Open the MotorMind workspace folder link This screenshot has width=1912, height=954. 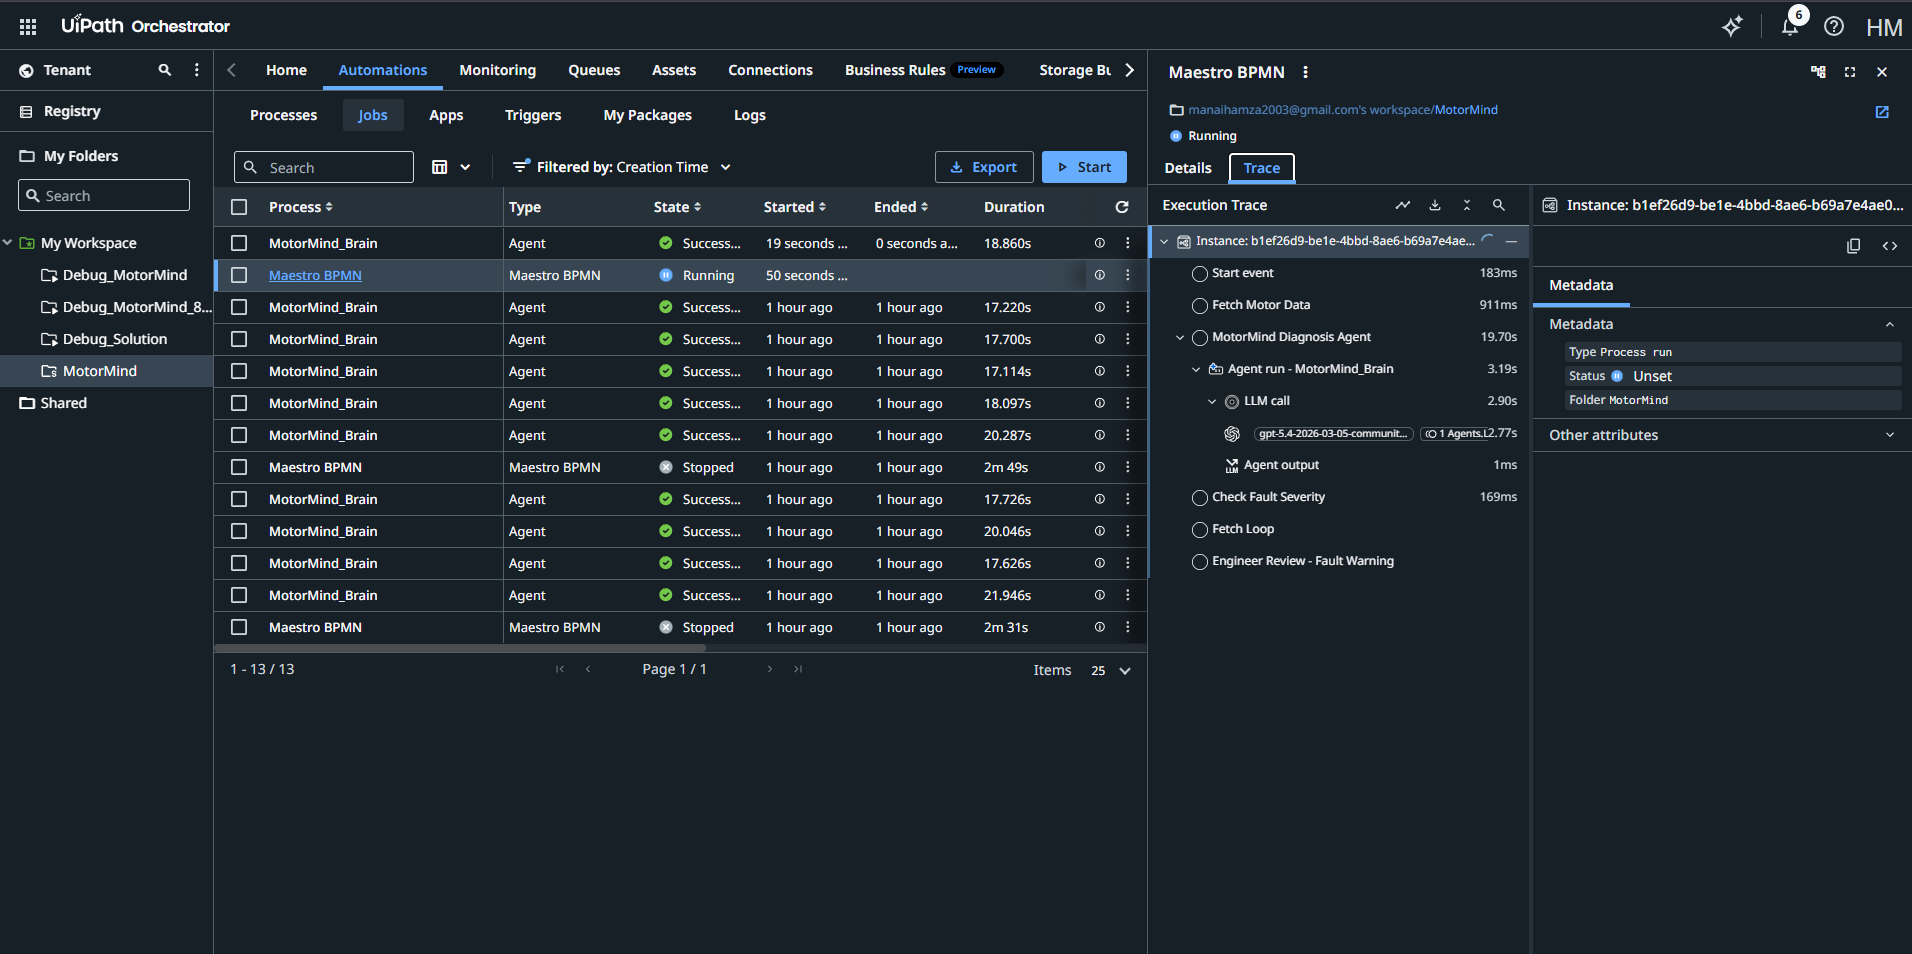pyautogui.click(x=1466, y=110)
